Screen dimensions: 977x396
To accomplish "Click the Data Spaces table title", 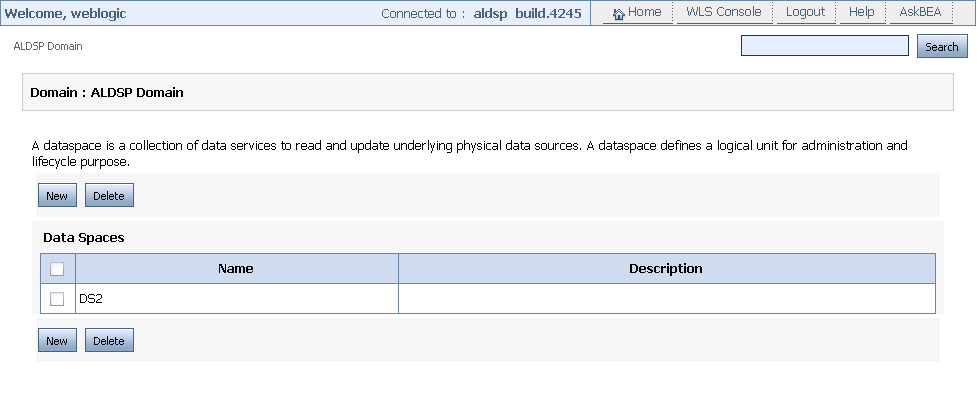I will pyautogui.click(x=83, y=238).
